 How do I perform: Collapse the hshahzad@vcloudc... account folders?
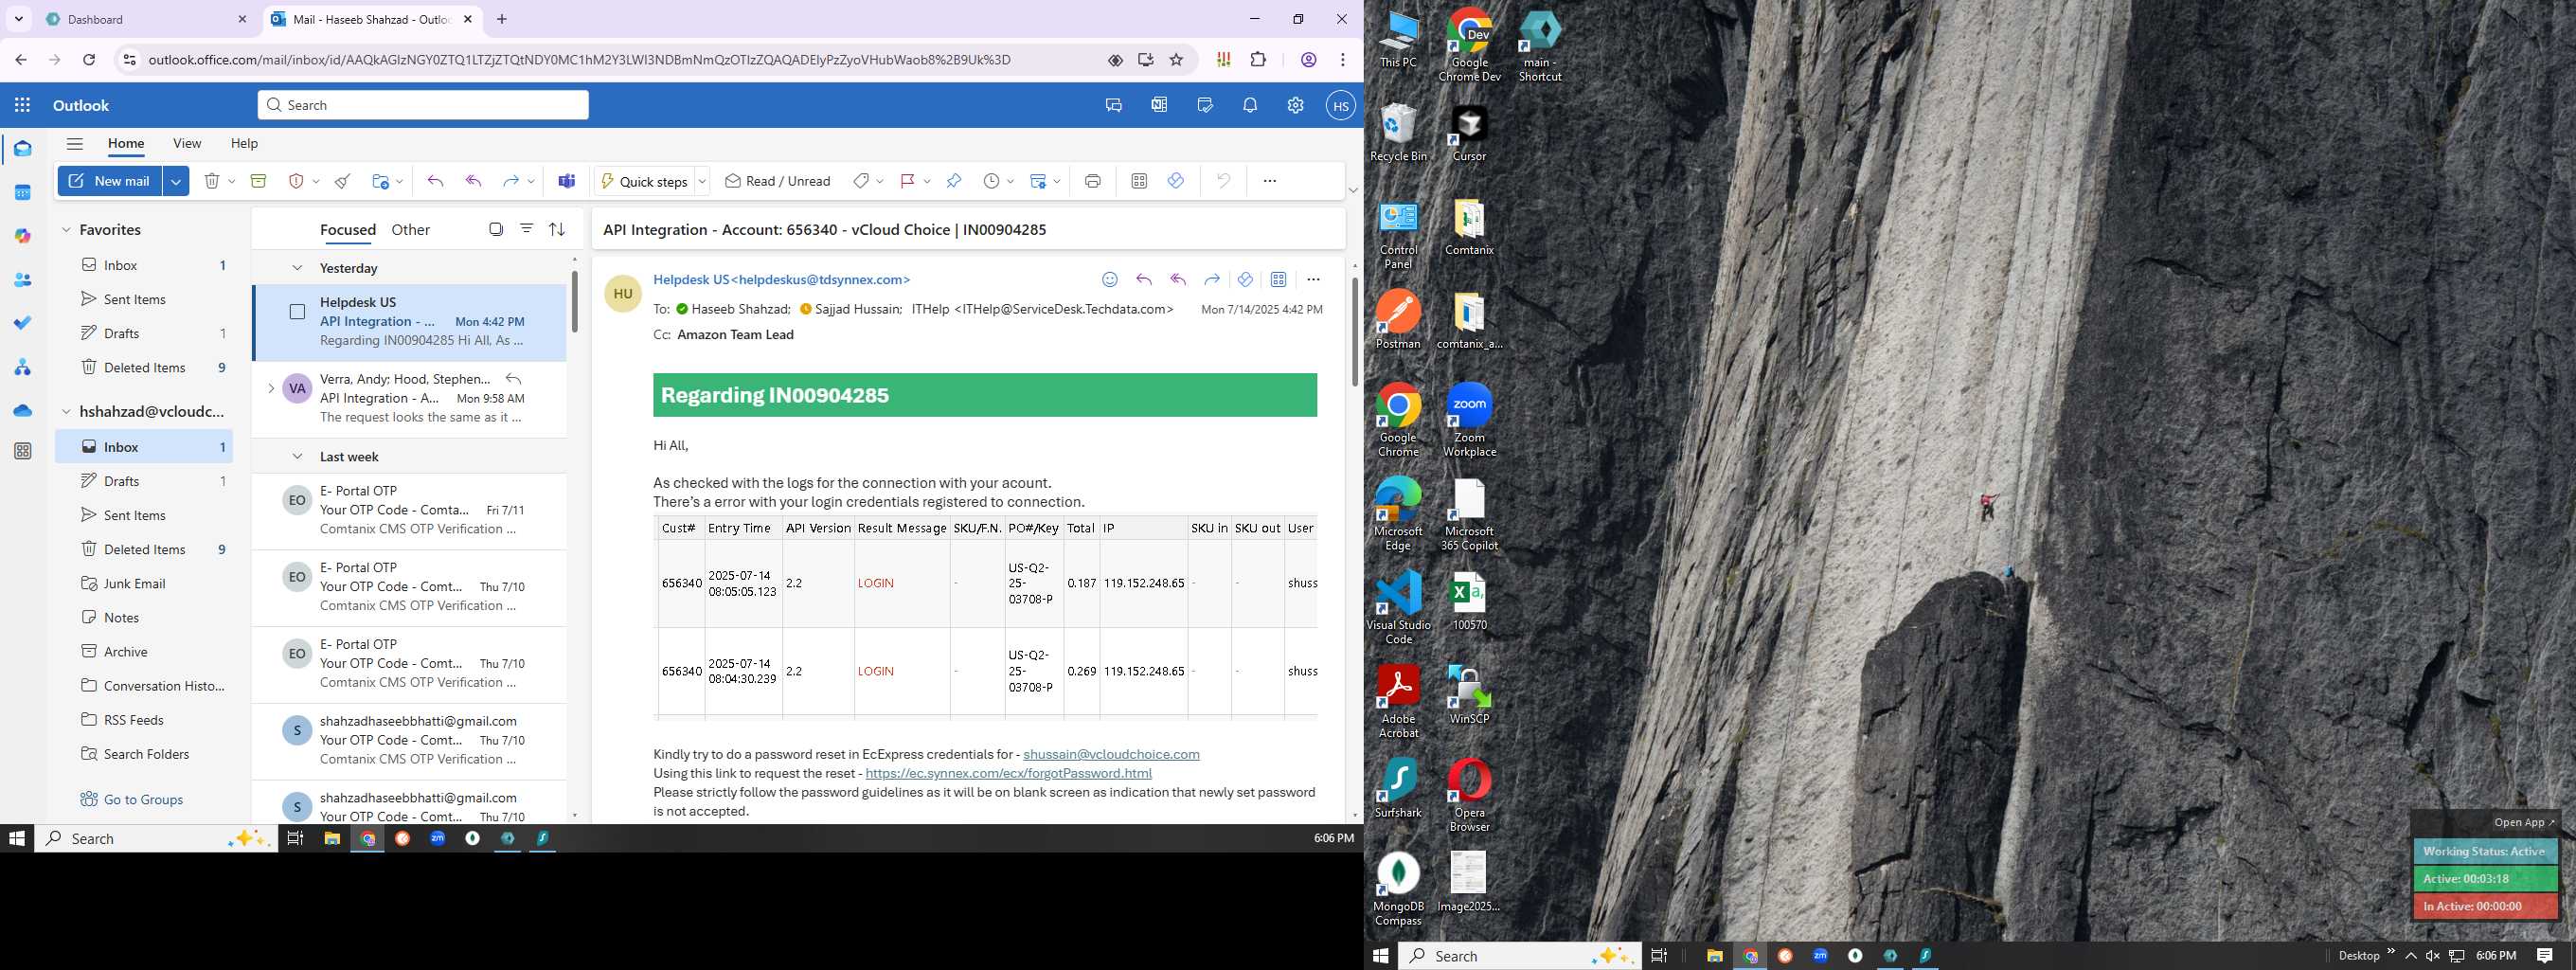pyautogui.click(x=66, y=411)
